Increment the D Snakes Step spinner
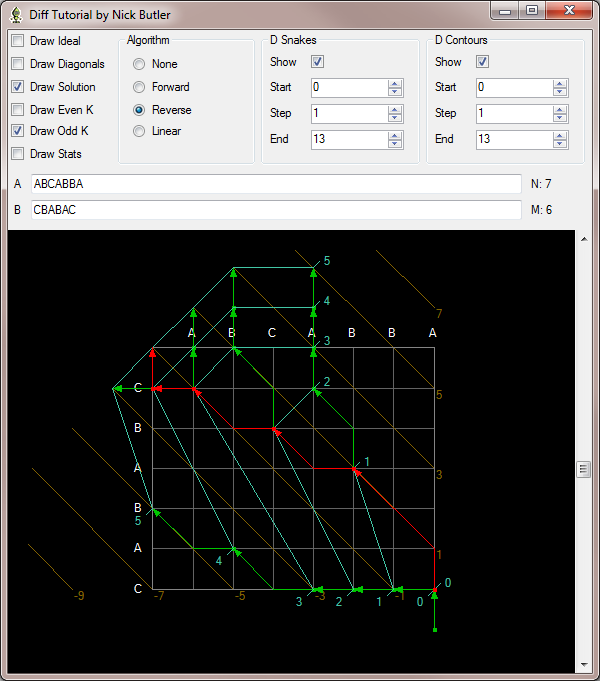 coord(394,110)
